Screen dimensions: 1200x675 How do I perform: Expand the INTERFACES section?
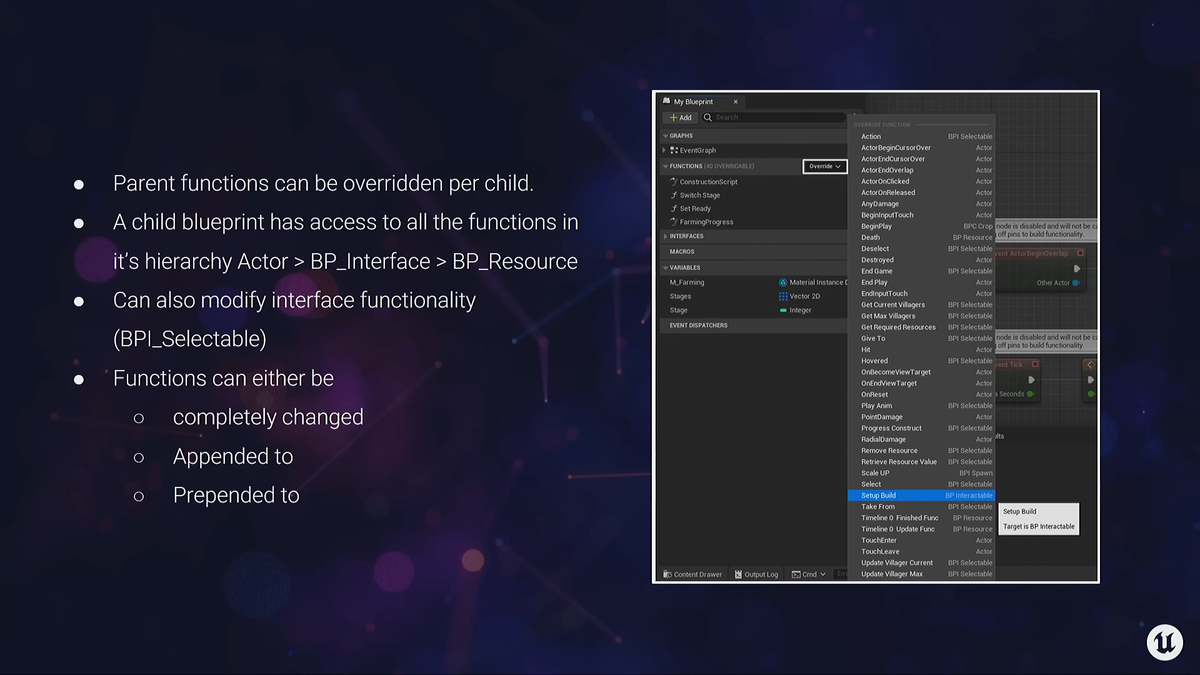click(x=664, y=237)
